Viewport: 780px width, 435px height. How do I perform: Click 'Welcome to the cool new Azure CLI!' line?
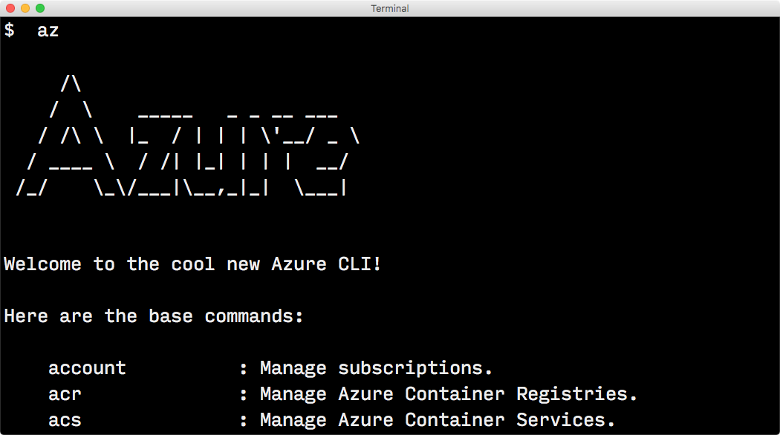pos(193,264)
